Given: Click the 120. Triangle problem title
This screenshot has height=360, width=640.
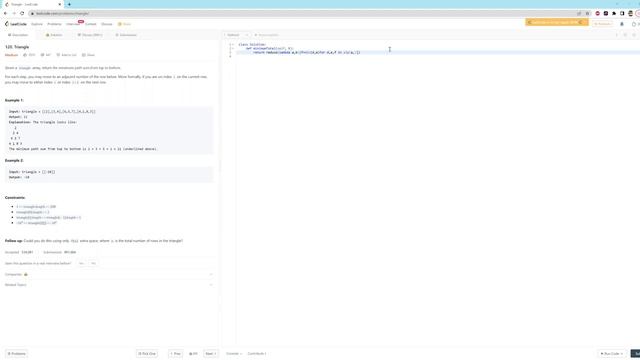Looking at the screenshot, I should click(17, 47).
